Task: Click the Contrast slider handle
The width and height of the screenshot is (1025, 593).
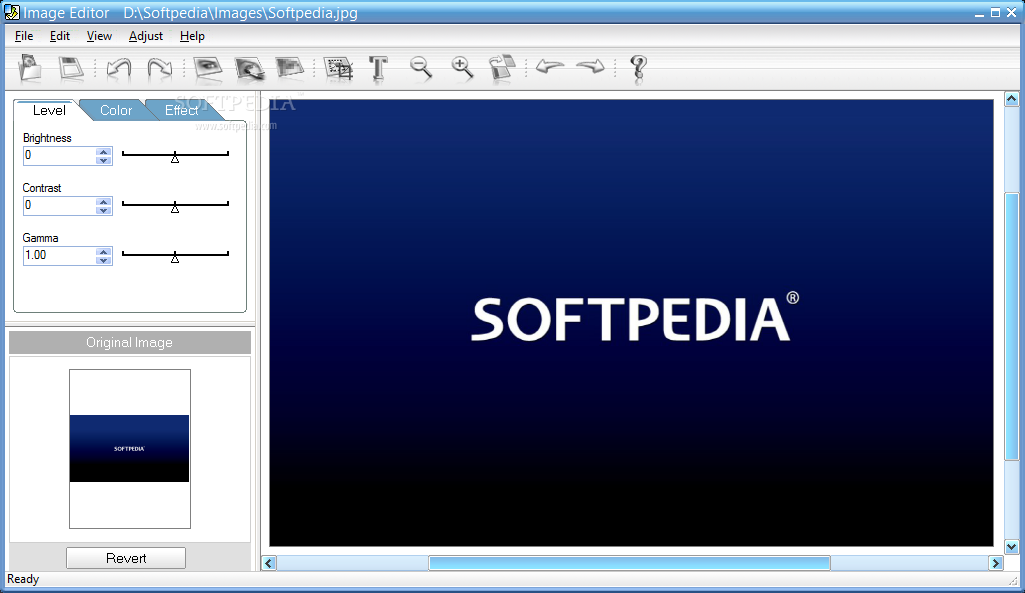Action: pyautogui.click(x=175, y=207)
